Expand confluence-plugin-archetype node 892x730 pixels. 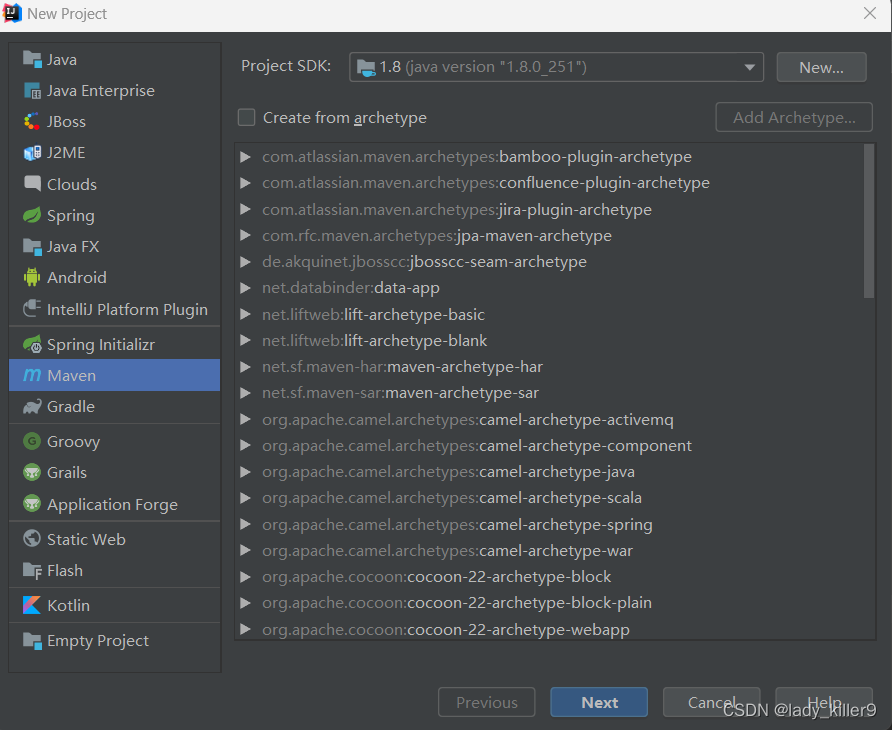coord(246,183)
